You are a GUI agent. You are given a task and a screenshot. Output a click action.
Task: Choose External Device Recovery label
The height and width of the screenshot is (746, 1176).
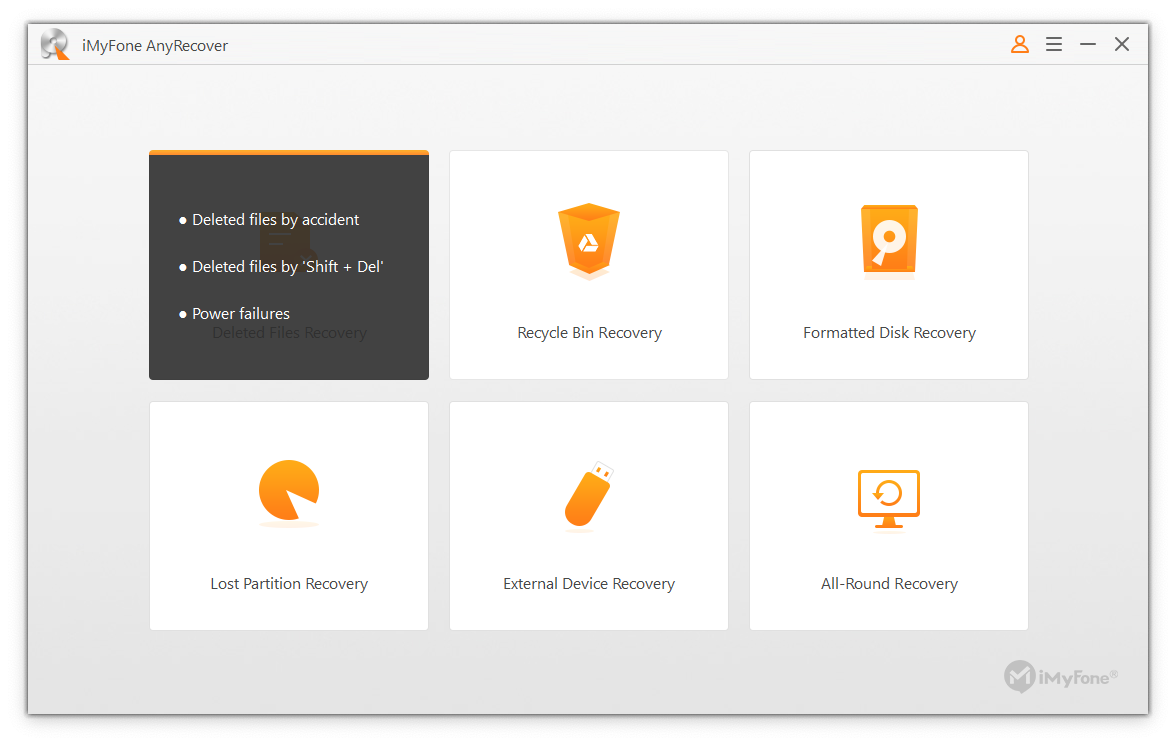590,584
